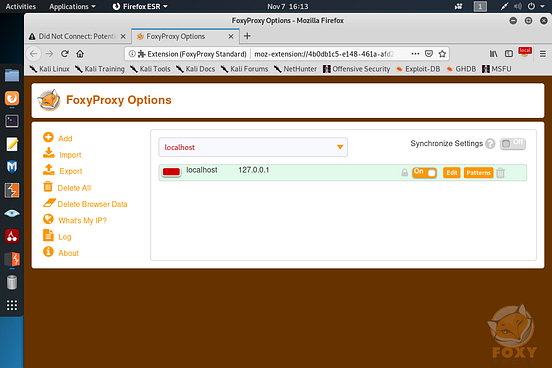Delete localhost proxy with trash icon
Screen dimensions: 552x368
point(500,173)
